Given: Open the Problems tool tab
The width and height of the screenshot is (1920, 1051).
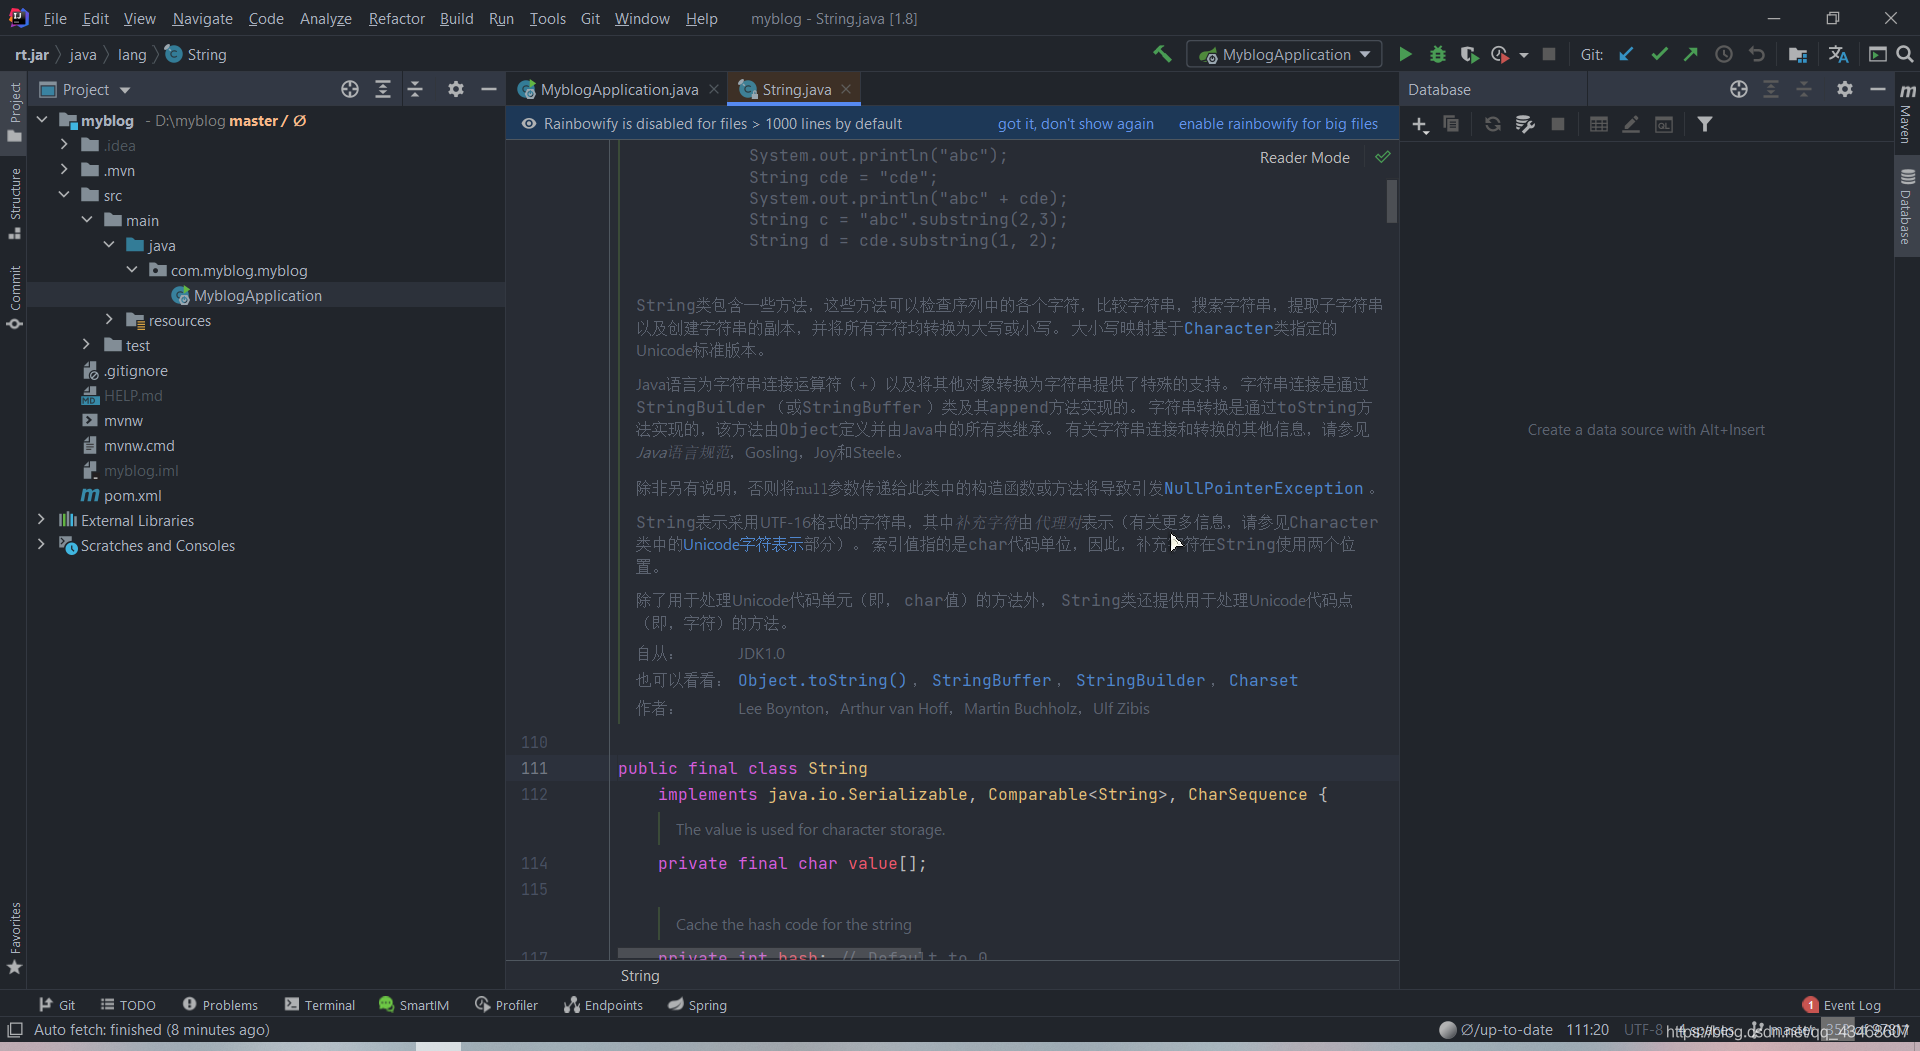Looking at the screenshot, I should (x=220, y=1005).
